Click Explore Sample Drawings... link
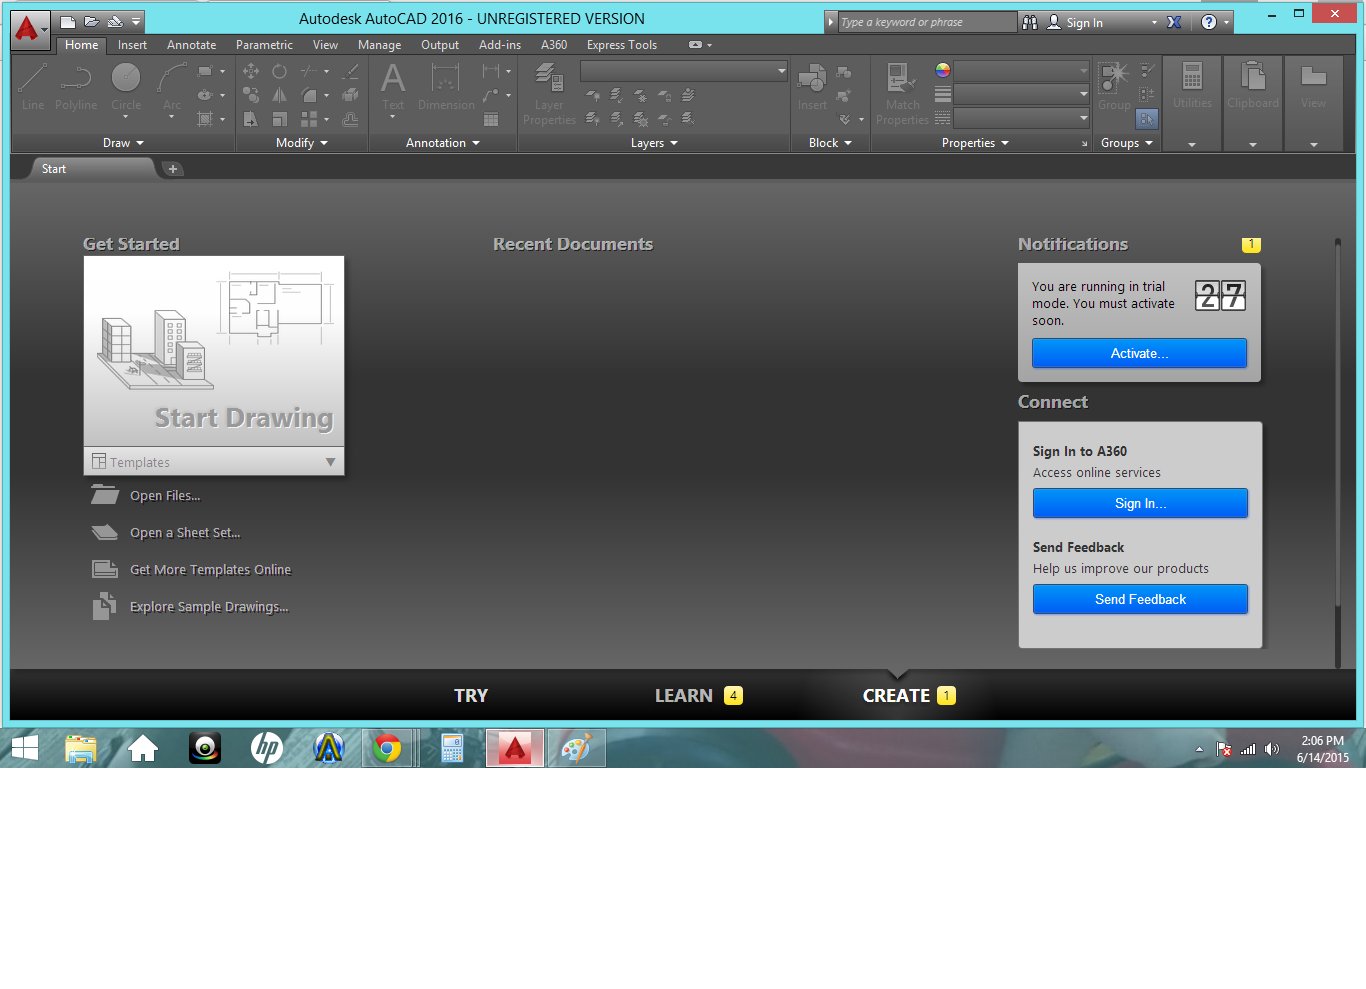 tap(209, 607)
